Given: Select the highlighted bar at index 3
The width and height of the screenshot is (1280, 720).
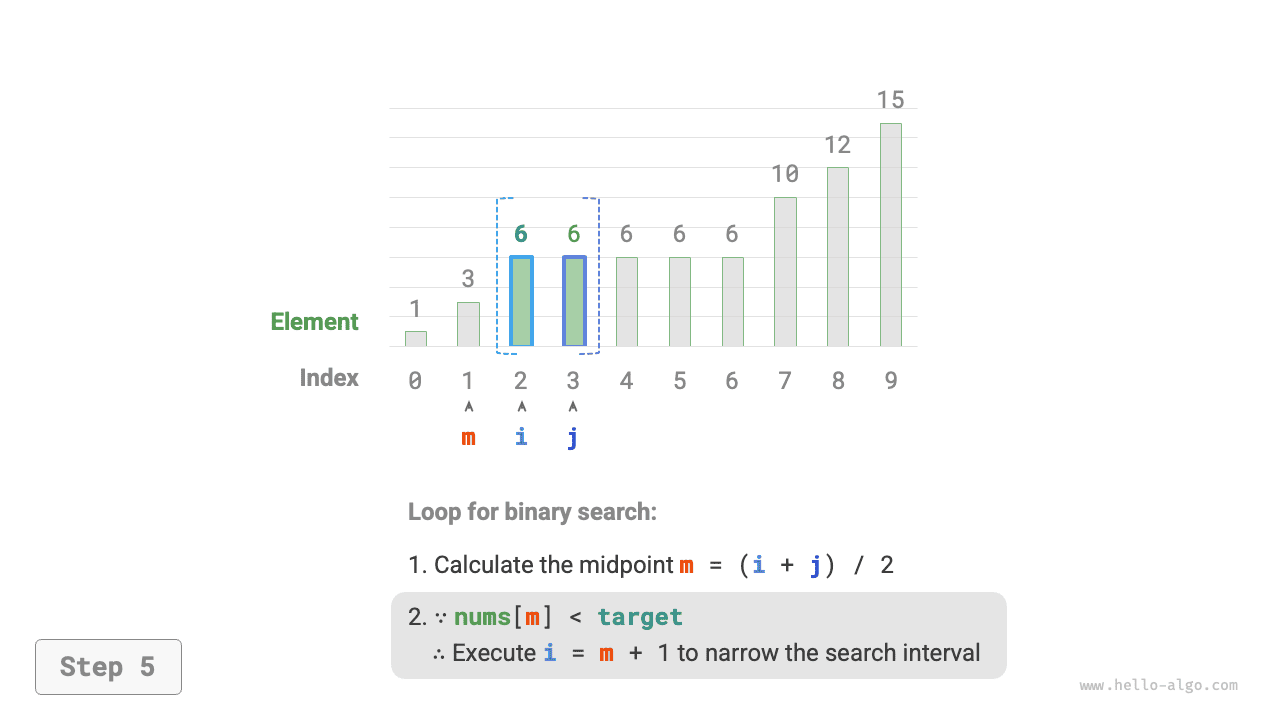Looking at the screenshot, I should (574, 301).
